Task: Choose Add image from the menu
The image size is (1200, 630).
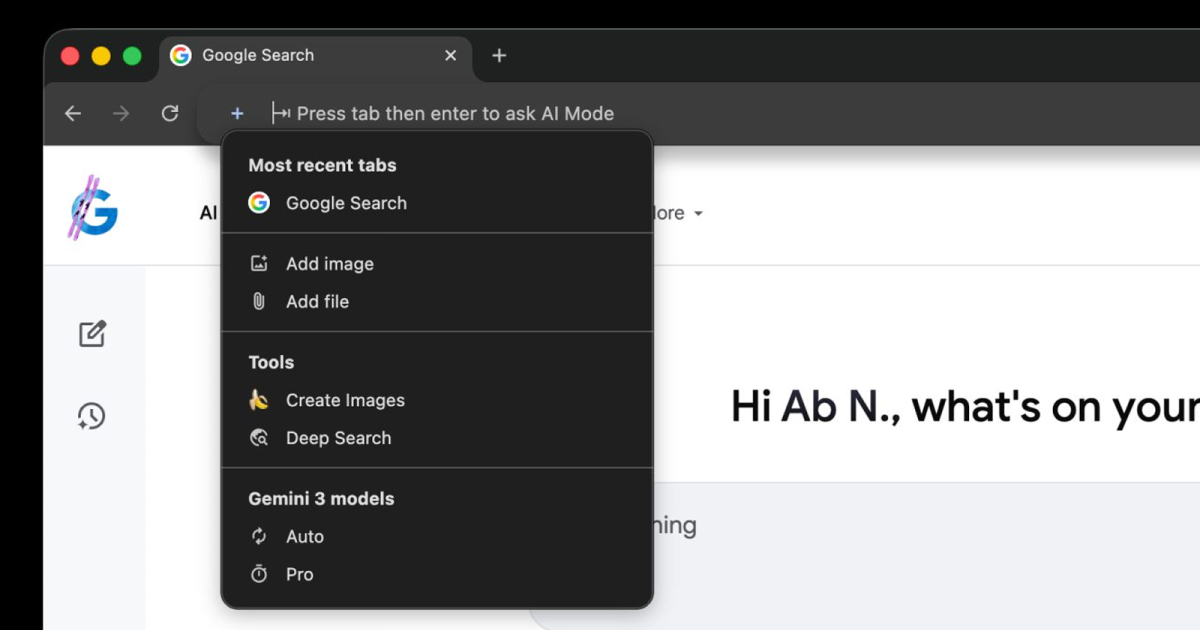Action: pos(329,264)
